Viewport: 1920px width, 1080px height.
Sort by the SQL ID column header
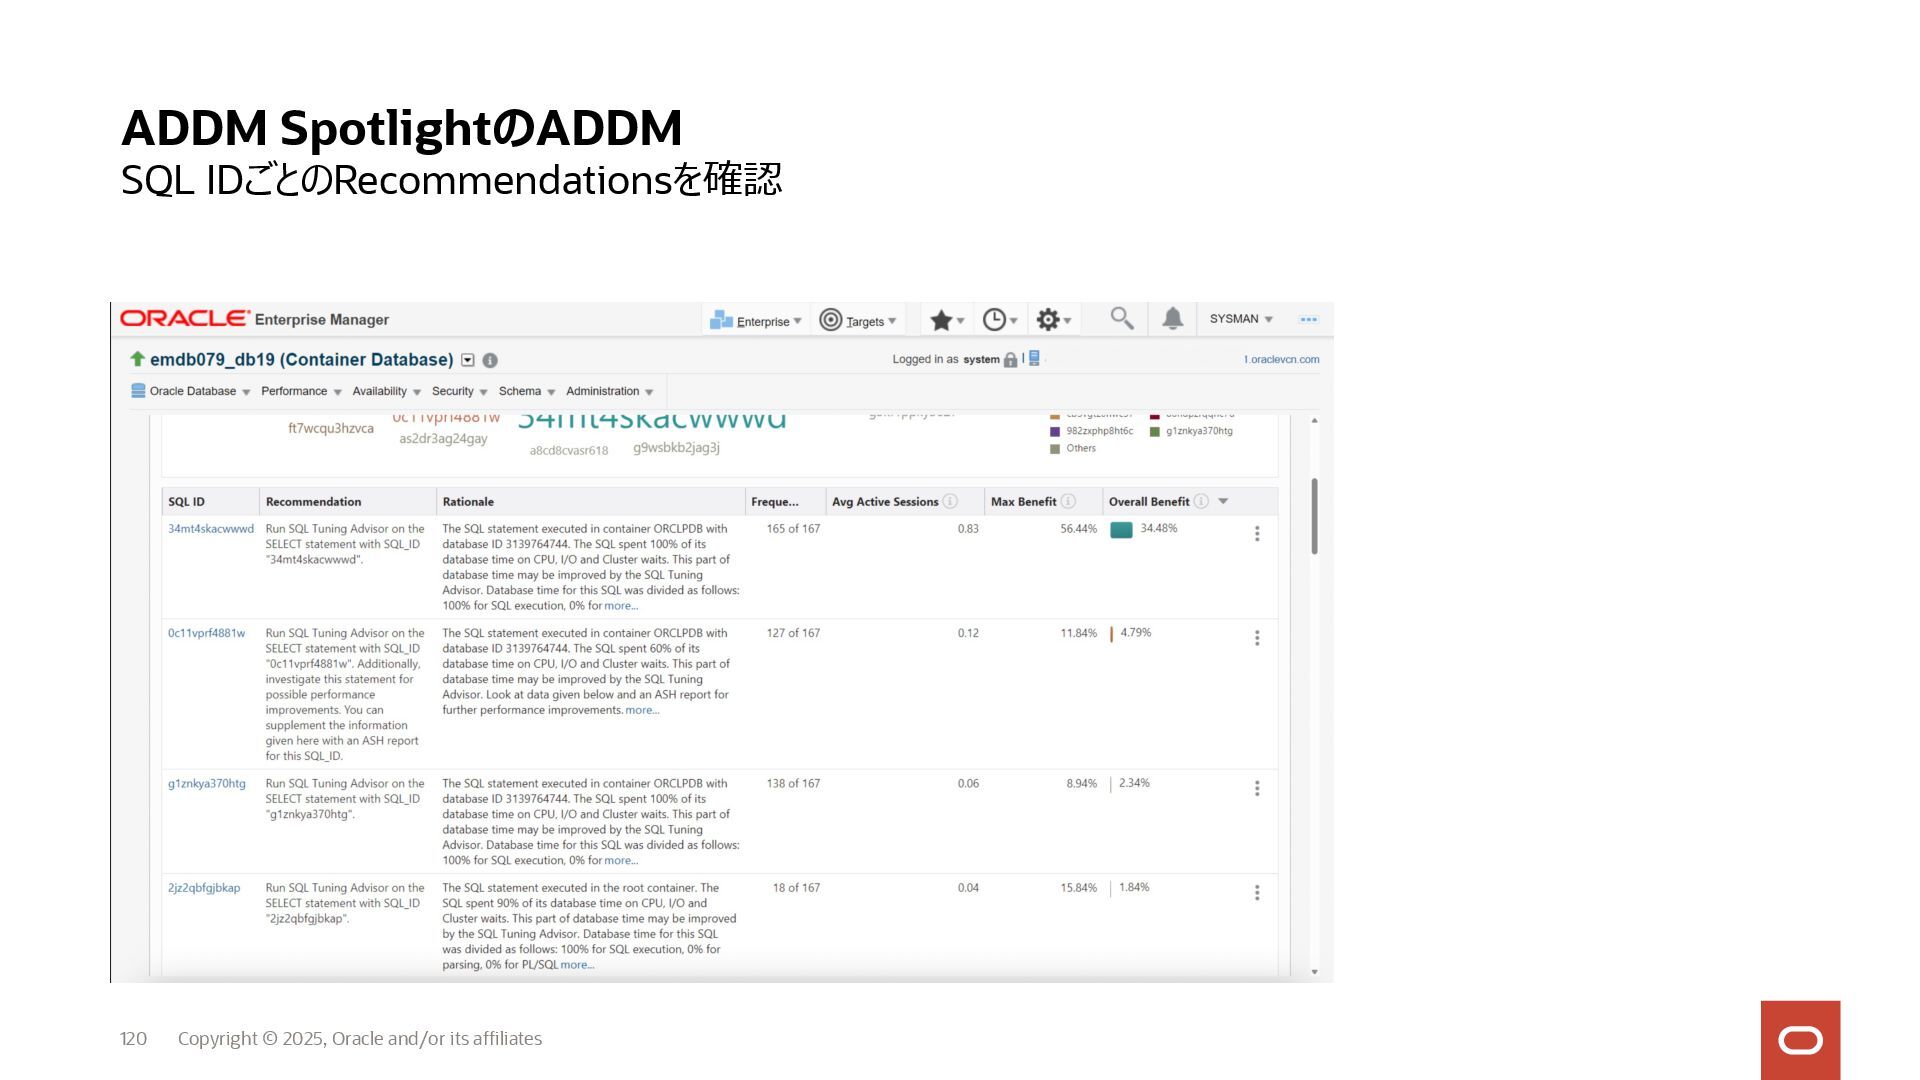(186, 502)
